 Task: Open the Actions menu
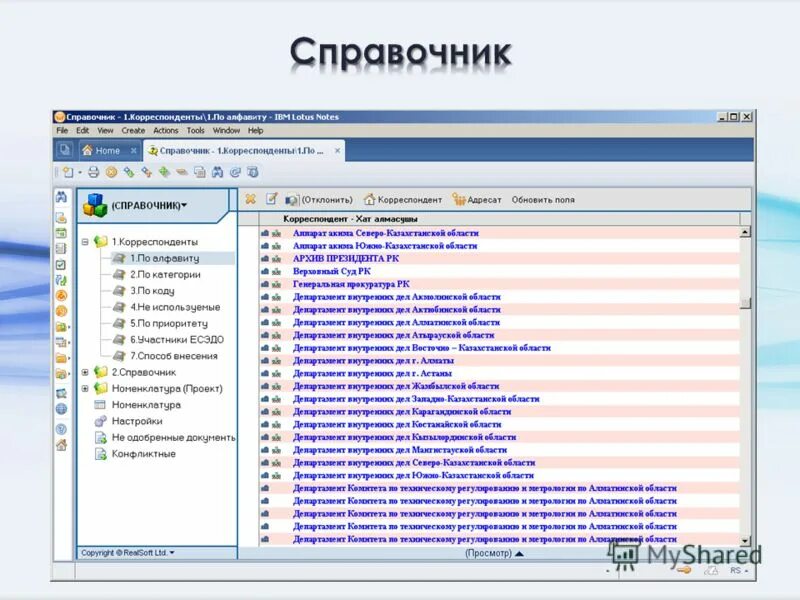[x=164, y=129]
